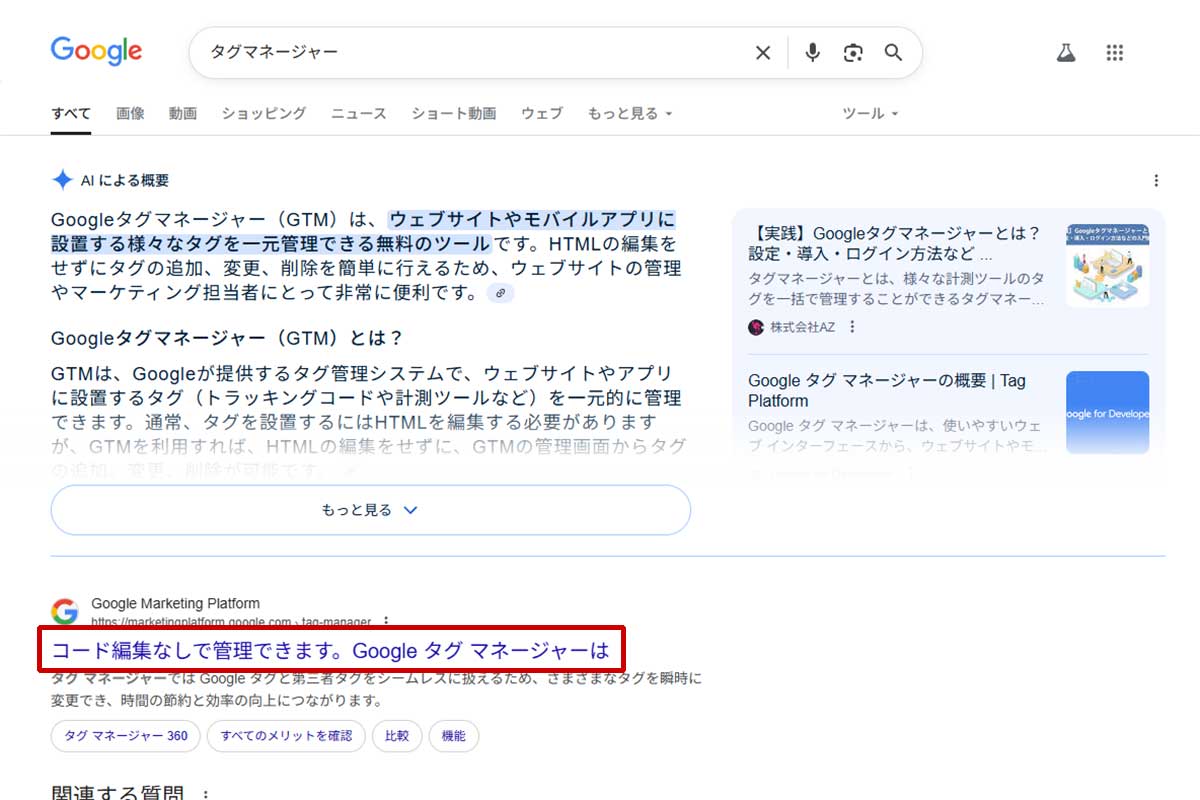Click the タグ マネージャー 360 chip

[x=125, y=736]
